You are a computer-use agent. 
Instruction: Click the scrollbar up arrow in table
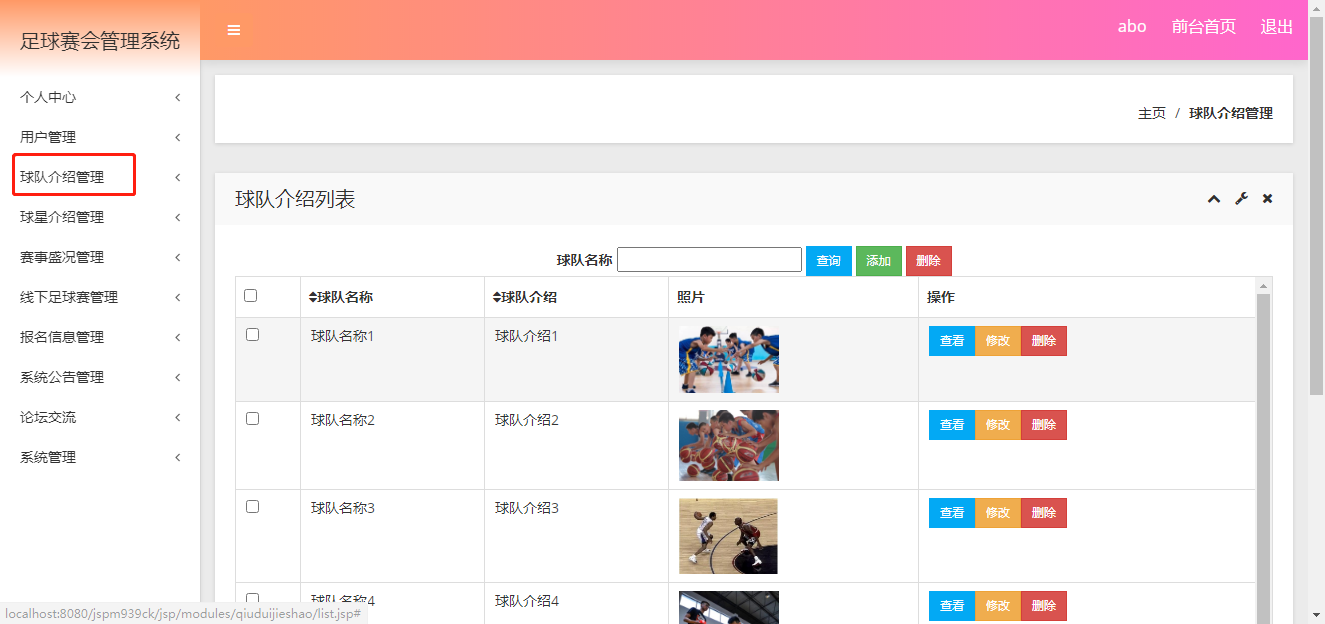point(1263,287)
